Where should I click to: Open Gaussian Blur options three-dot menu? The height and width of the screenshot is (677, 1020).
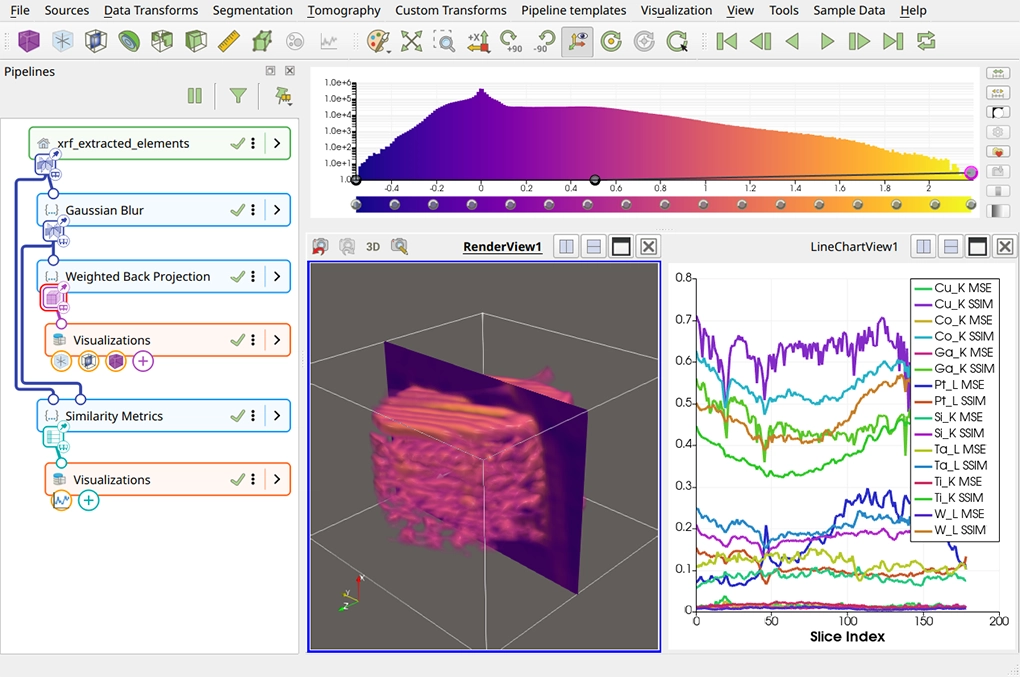click(253, 210)
